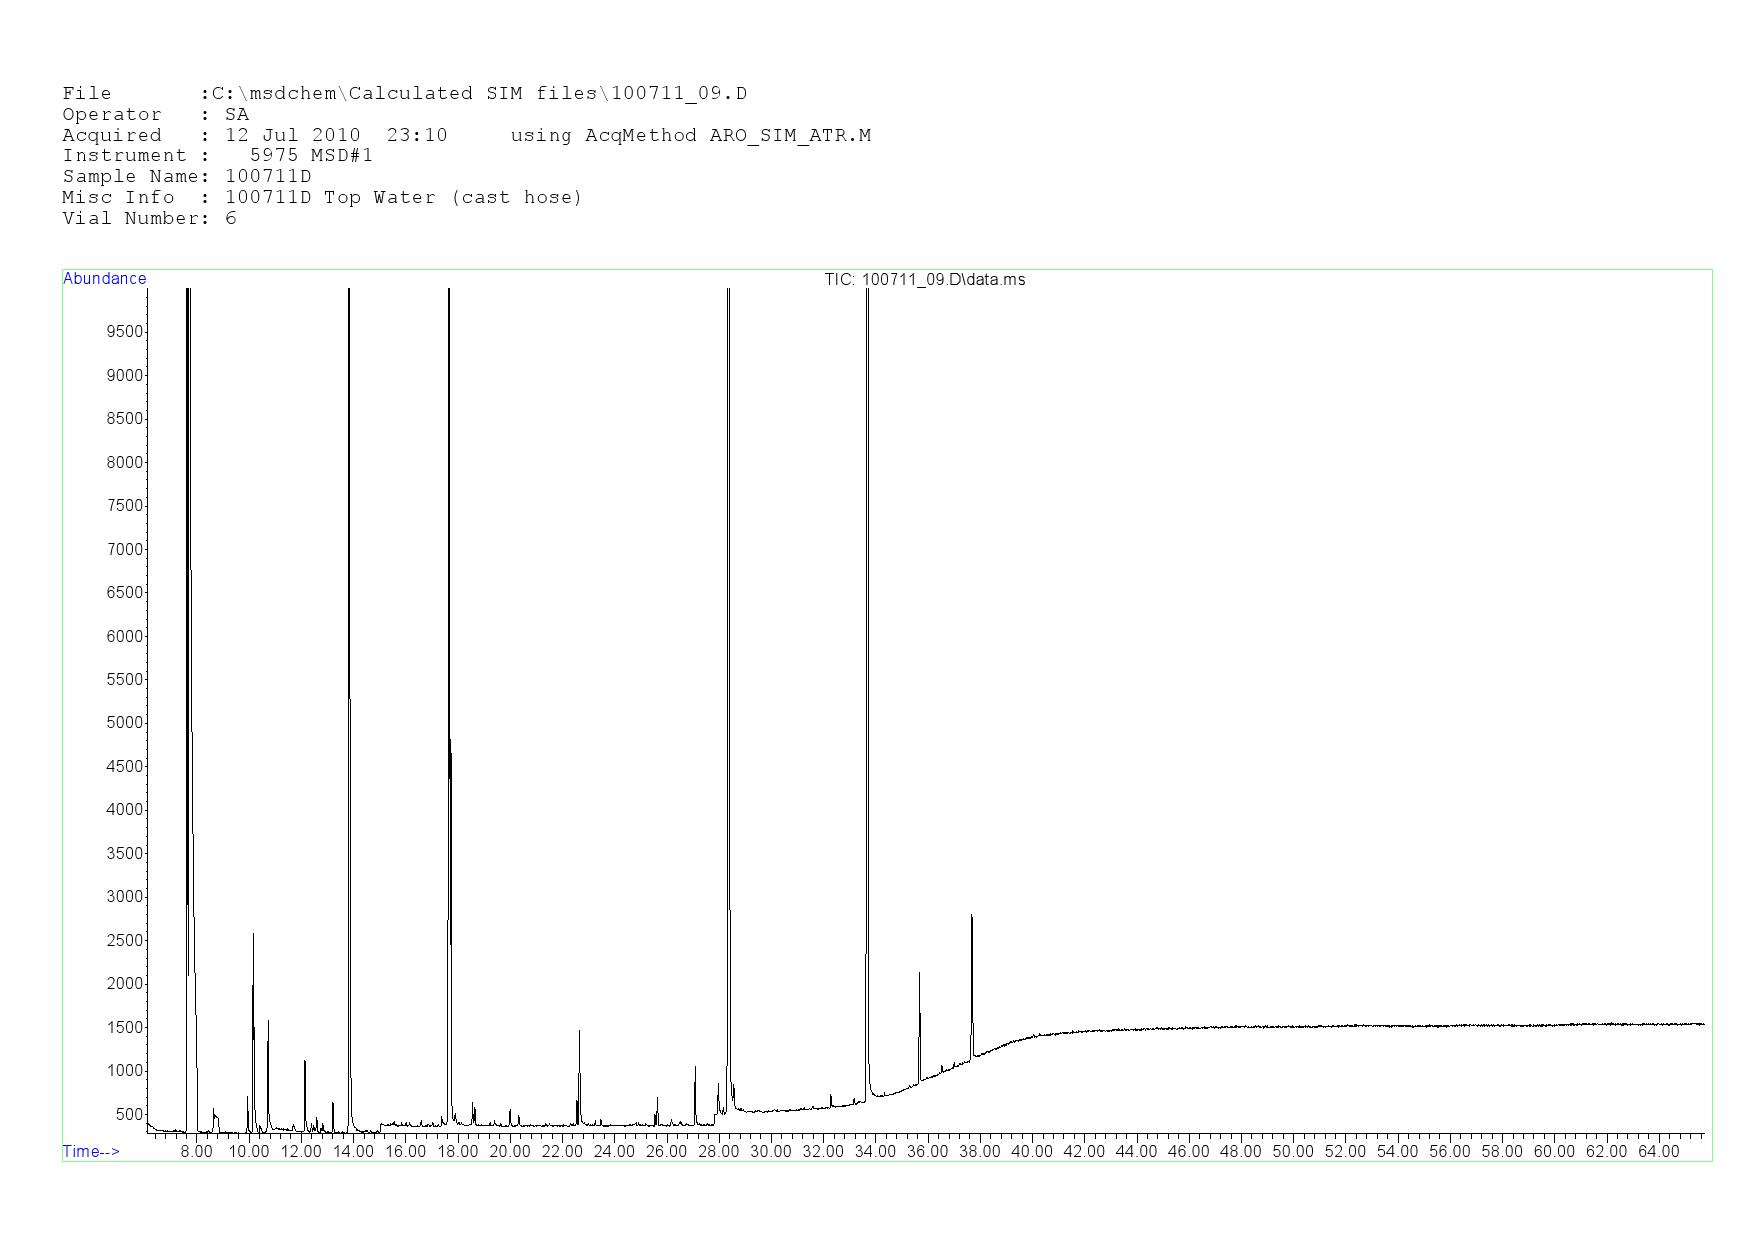Click the Instrument value 5975 MSD#1
The width and height of the screenshot is (1754, 1240).
pos(311,156)
